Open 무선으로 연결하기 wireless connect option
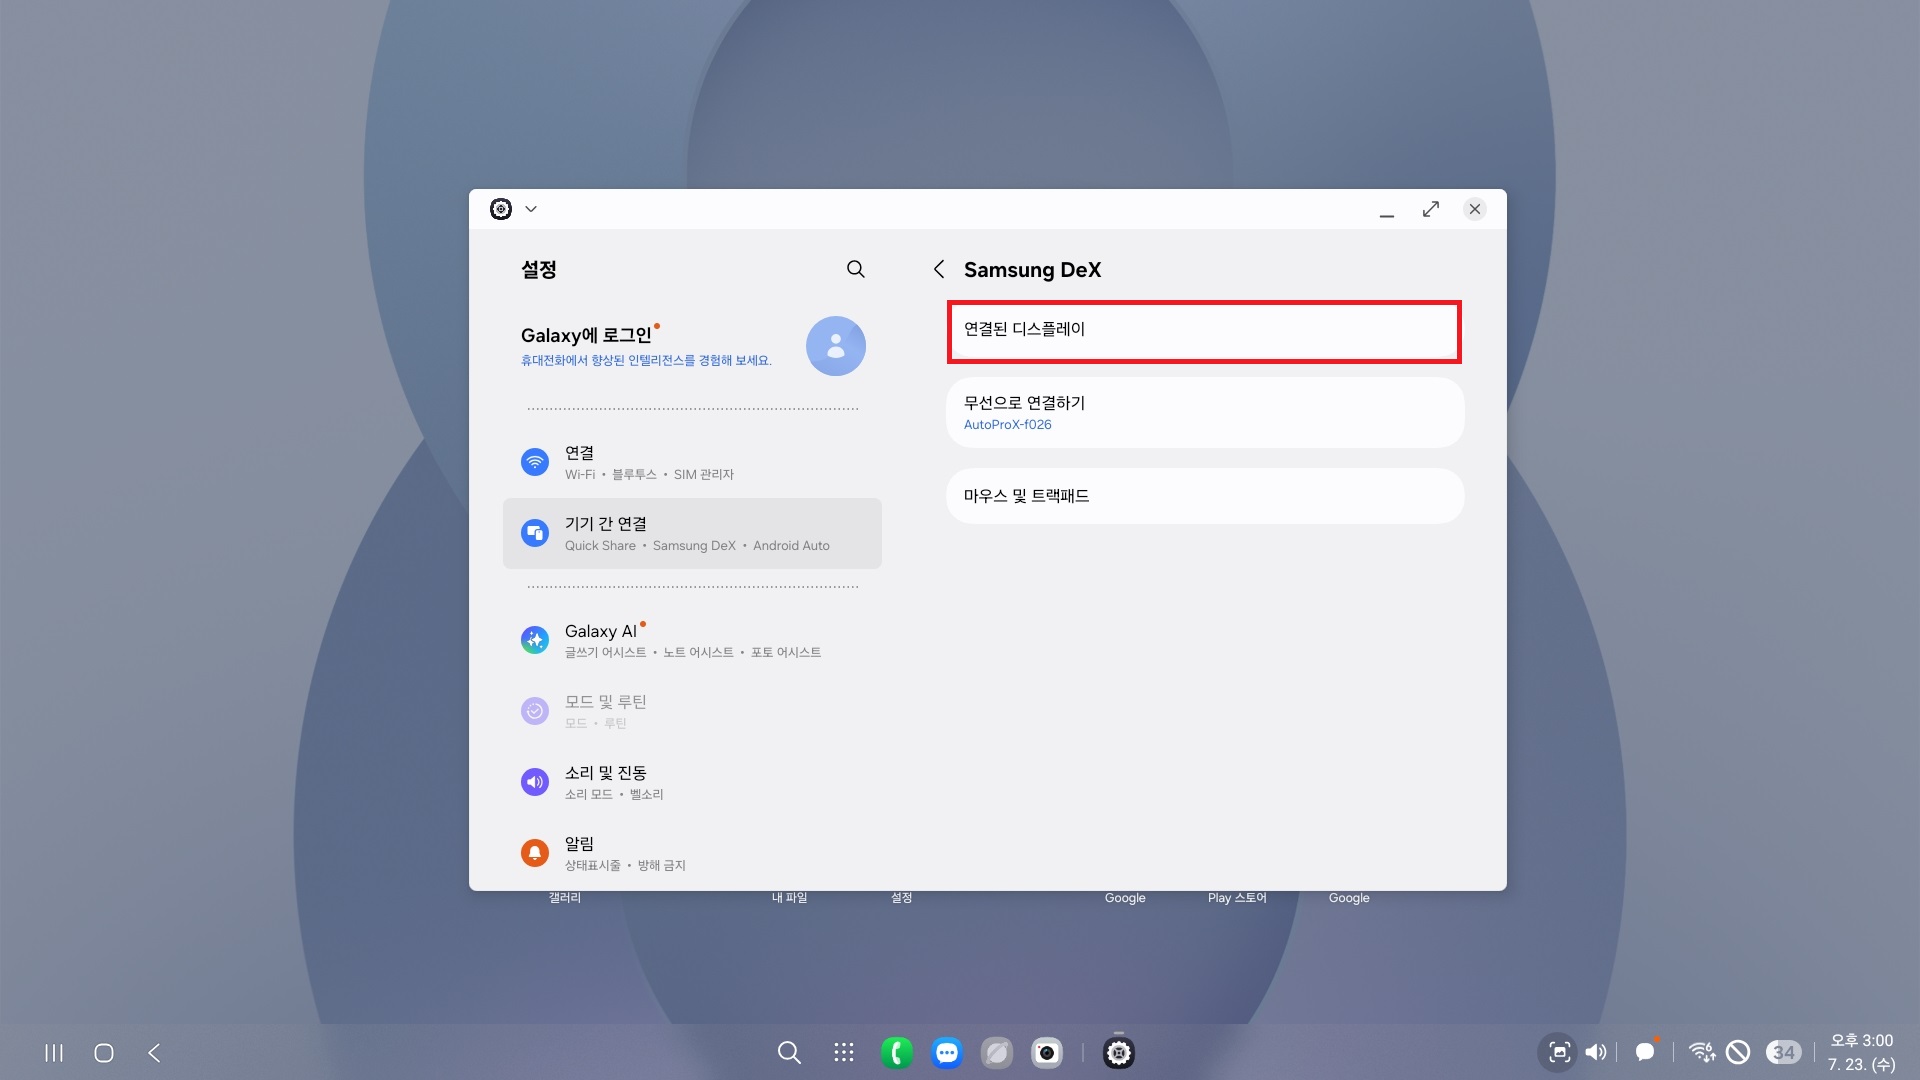The image size is (1920, 1080). pyautogui.click(x=1203, y=412)
